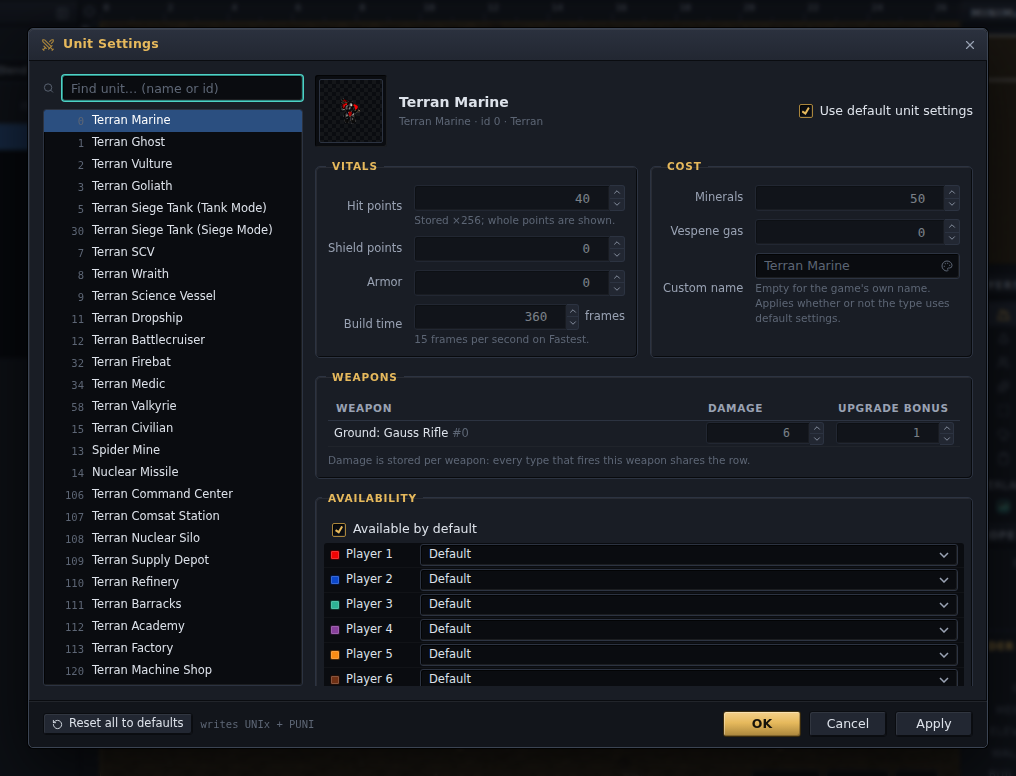Select Terran Academy in unit list
The width and height of the screenshot is (1016, 776).
click(173, 626)
